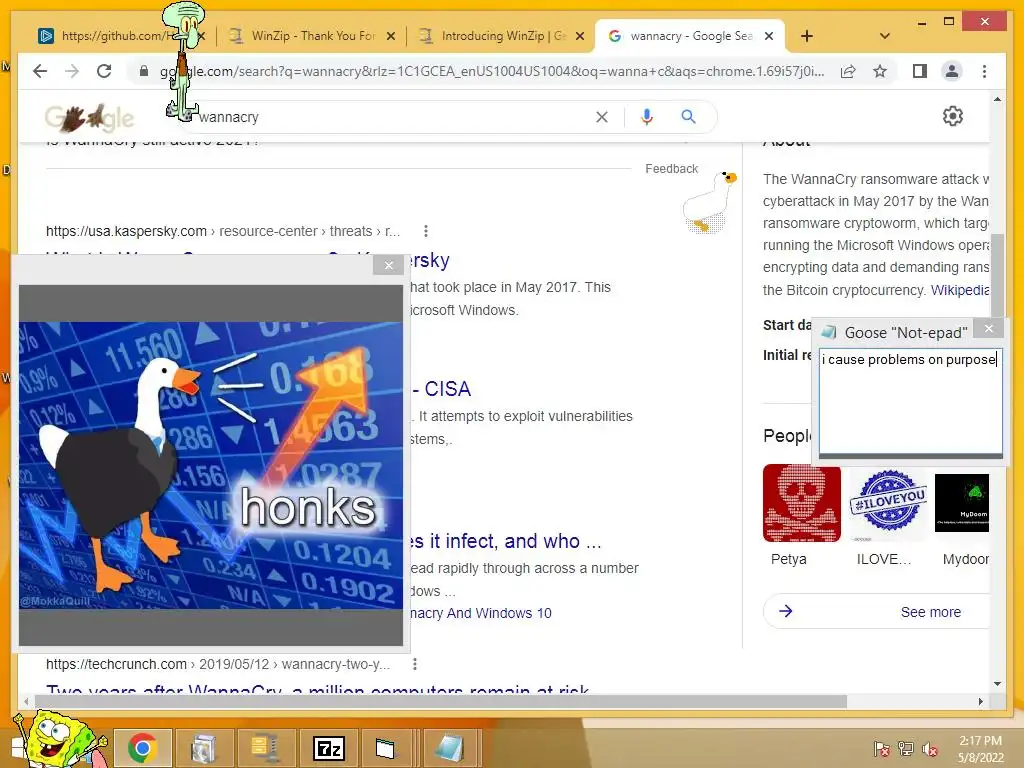Viewport: 1024px width, 768px height.
Task: Clear the wannacry search query
Action: (601, 117)
